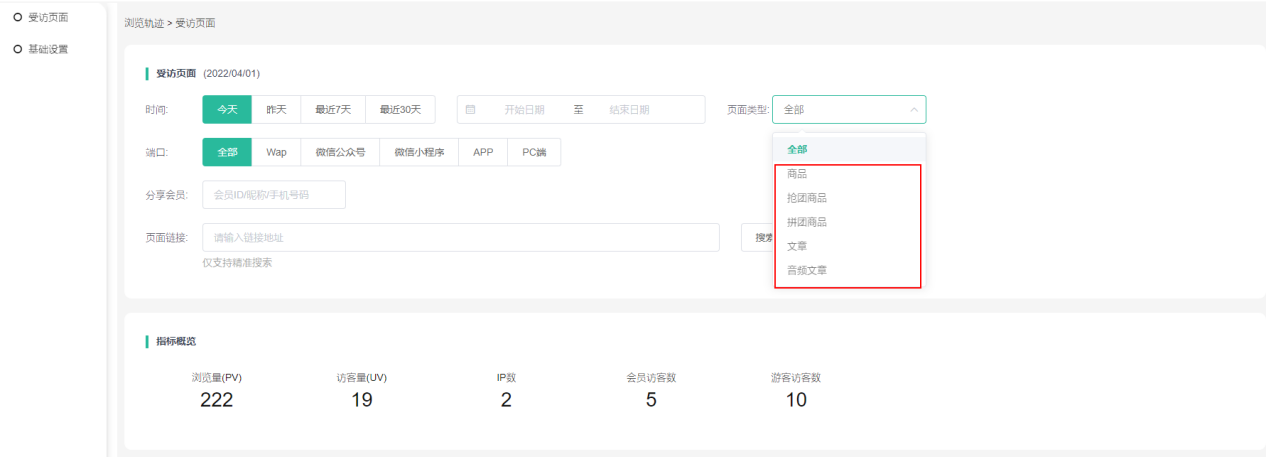The width and height of the screenshot is (1266, 457).
Task: Choose 商品 from page type list
Action: (x=797, y=174)
